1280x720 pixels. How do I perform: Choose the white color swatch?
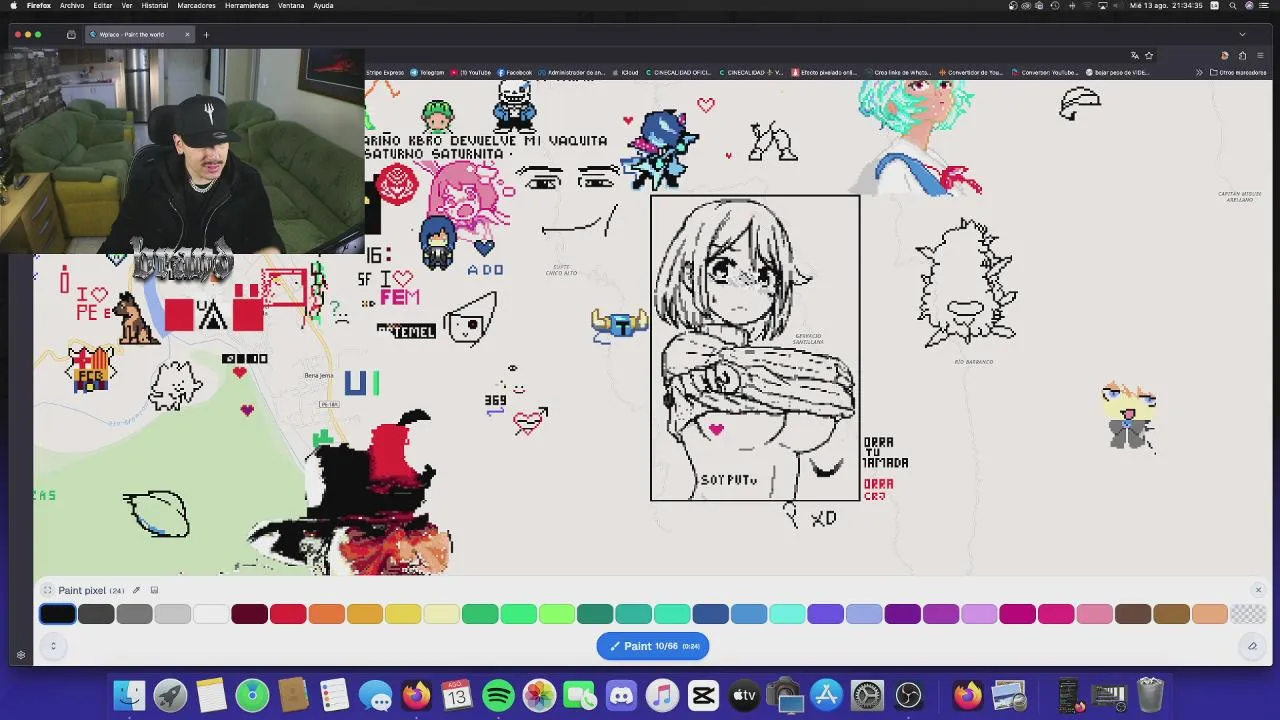(x=211, y=614)
